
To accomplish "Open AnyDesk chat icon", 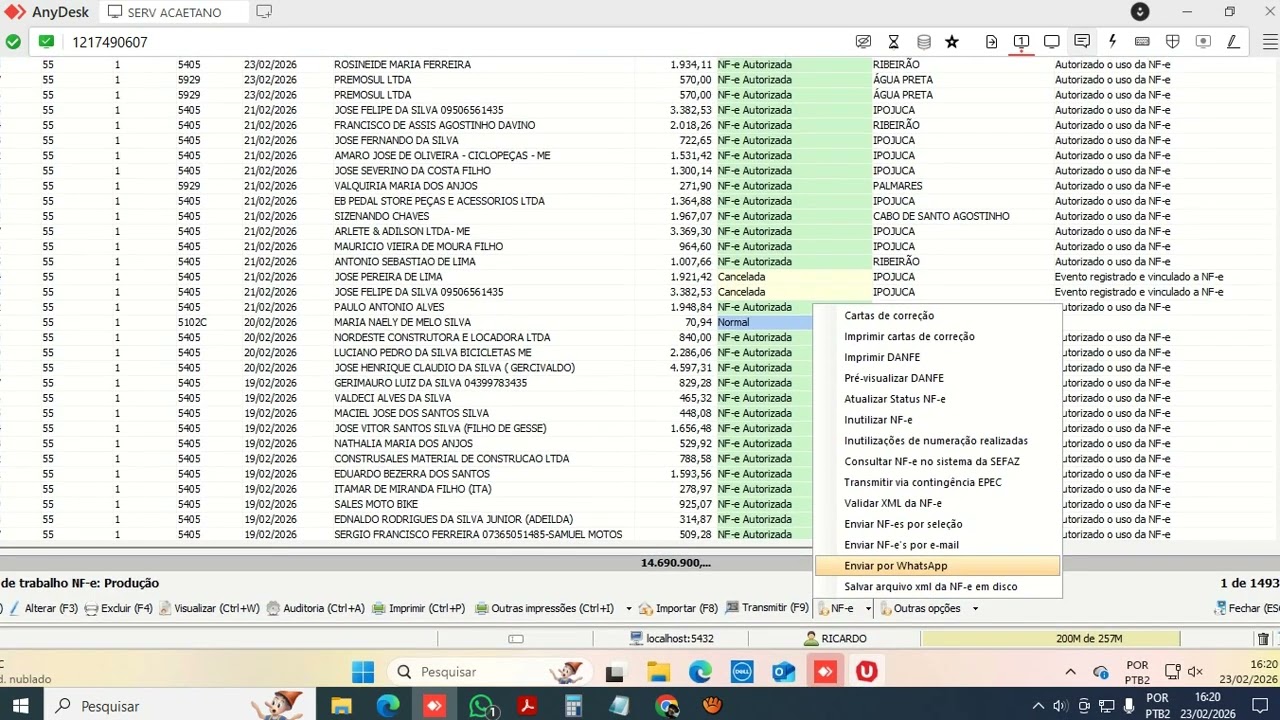I will tap(1082, 42).
